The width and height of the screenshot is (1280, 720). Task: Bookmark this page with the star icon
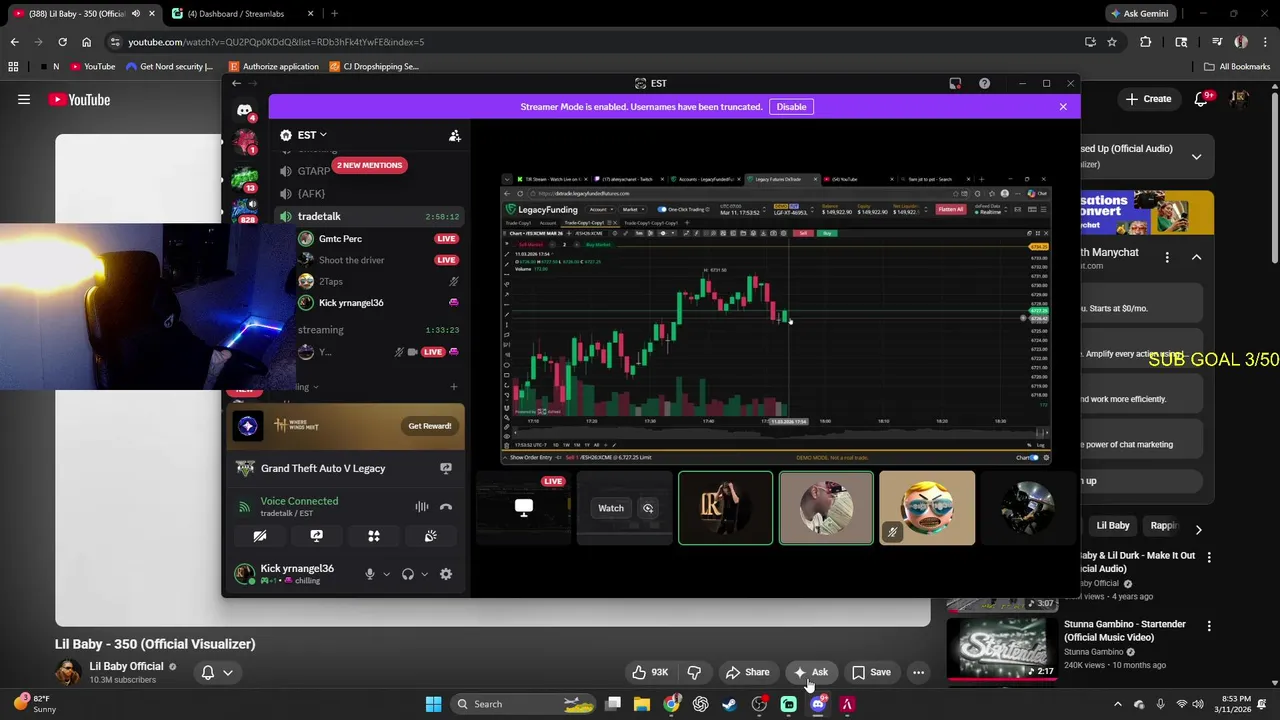click(x=1112, y=42)
